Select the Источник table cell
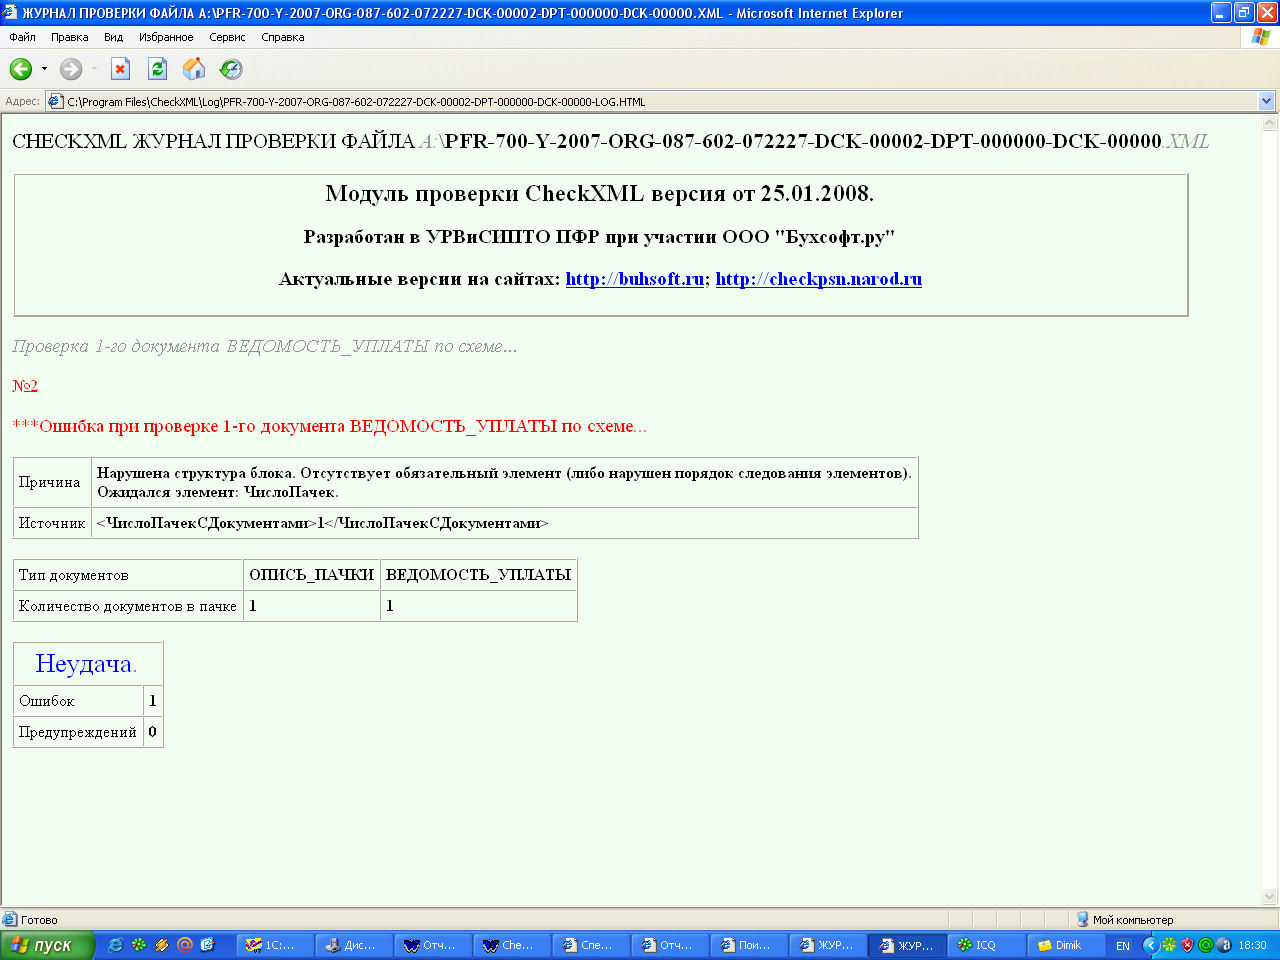The width and height of the screenshot is (1280, 960). (52, 523)
